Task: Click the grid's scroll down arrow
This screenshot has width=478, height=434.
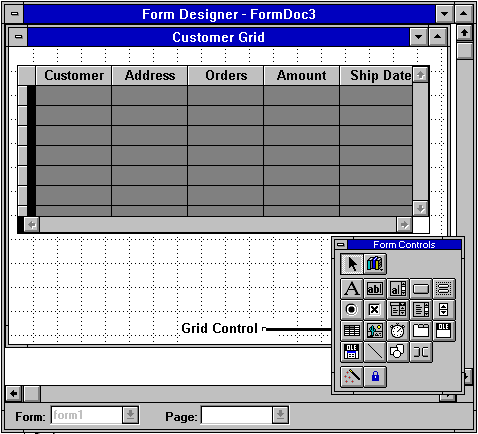Action: [420, 208]
